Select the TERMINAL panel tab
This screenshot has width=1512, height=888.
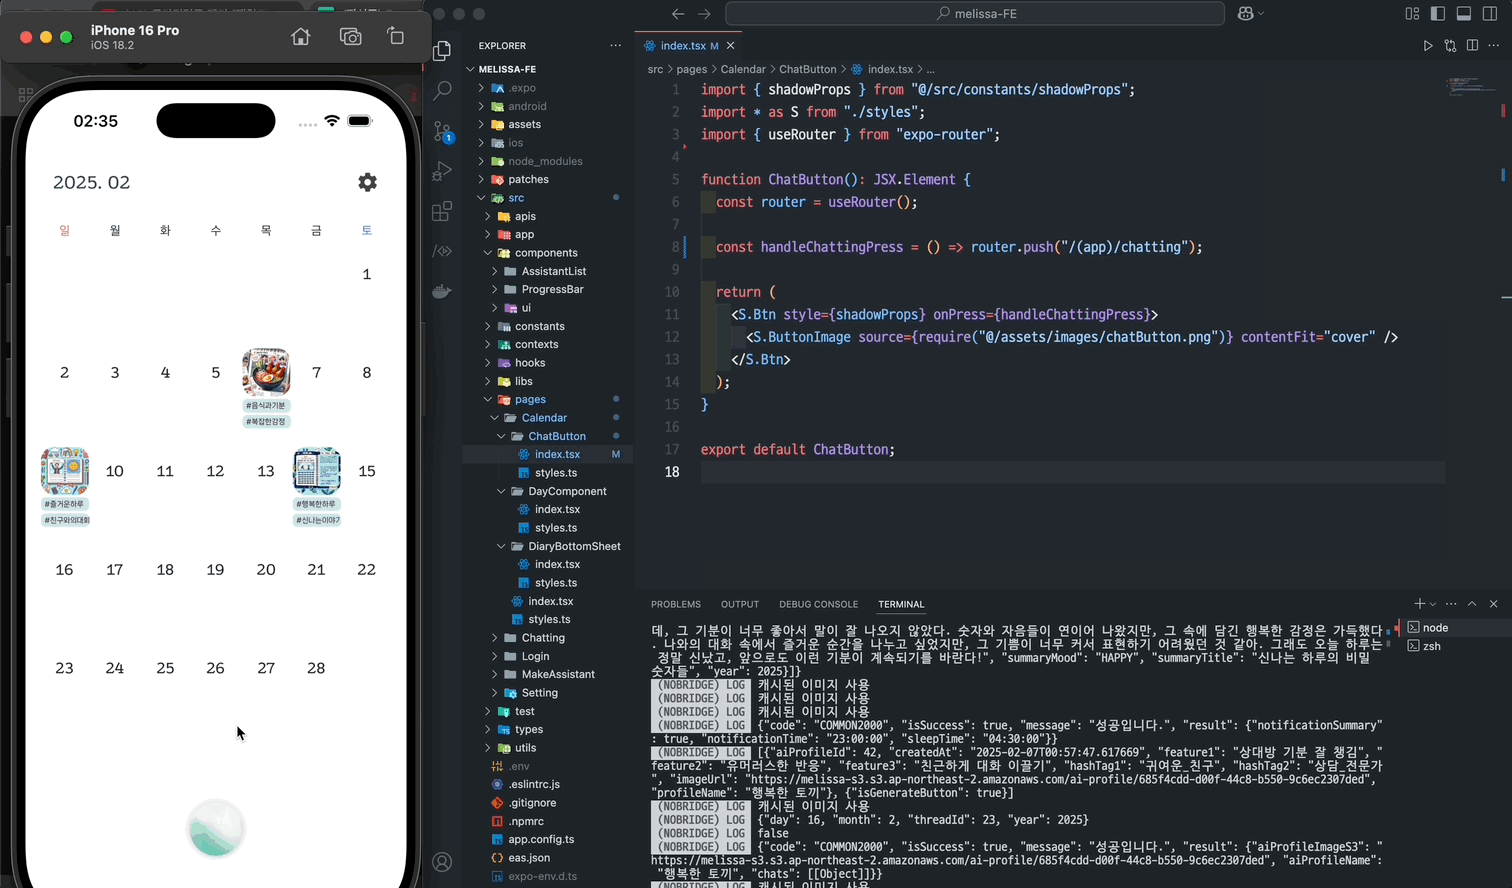[901, 604]
